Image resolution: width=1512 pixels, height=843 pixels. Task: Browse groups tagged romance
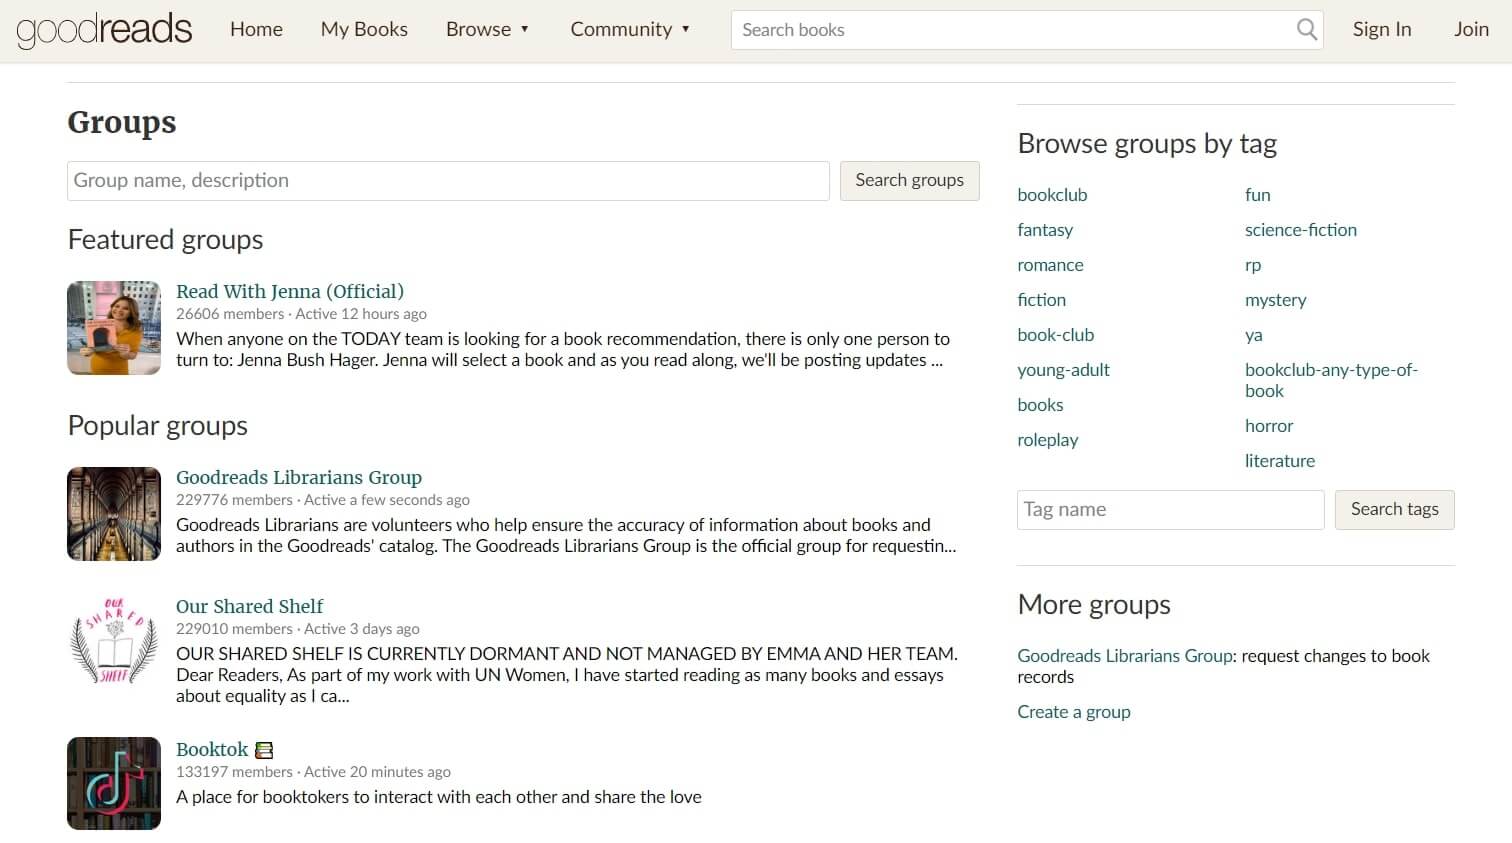(1050, 265)
